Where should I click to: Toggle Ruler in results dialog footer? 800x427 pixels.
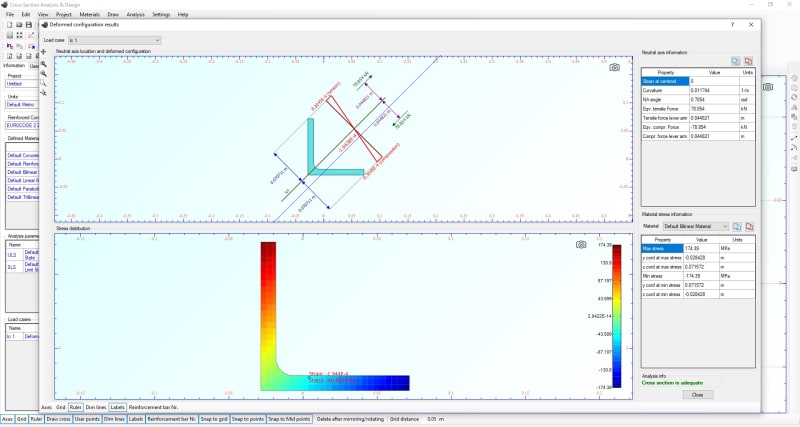[76, 408]
